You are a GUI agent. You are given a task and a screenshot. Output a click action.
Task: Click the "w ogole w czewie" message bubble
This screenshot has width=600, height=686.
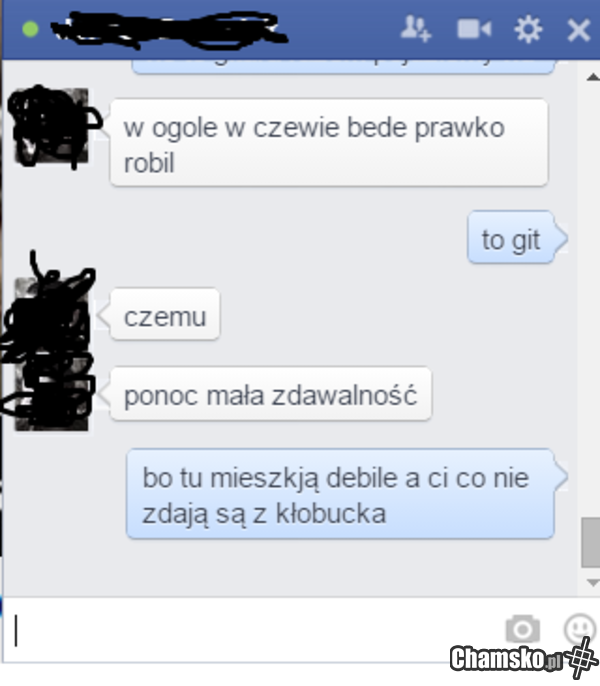point(329,143)
